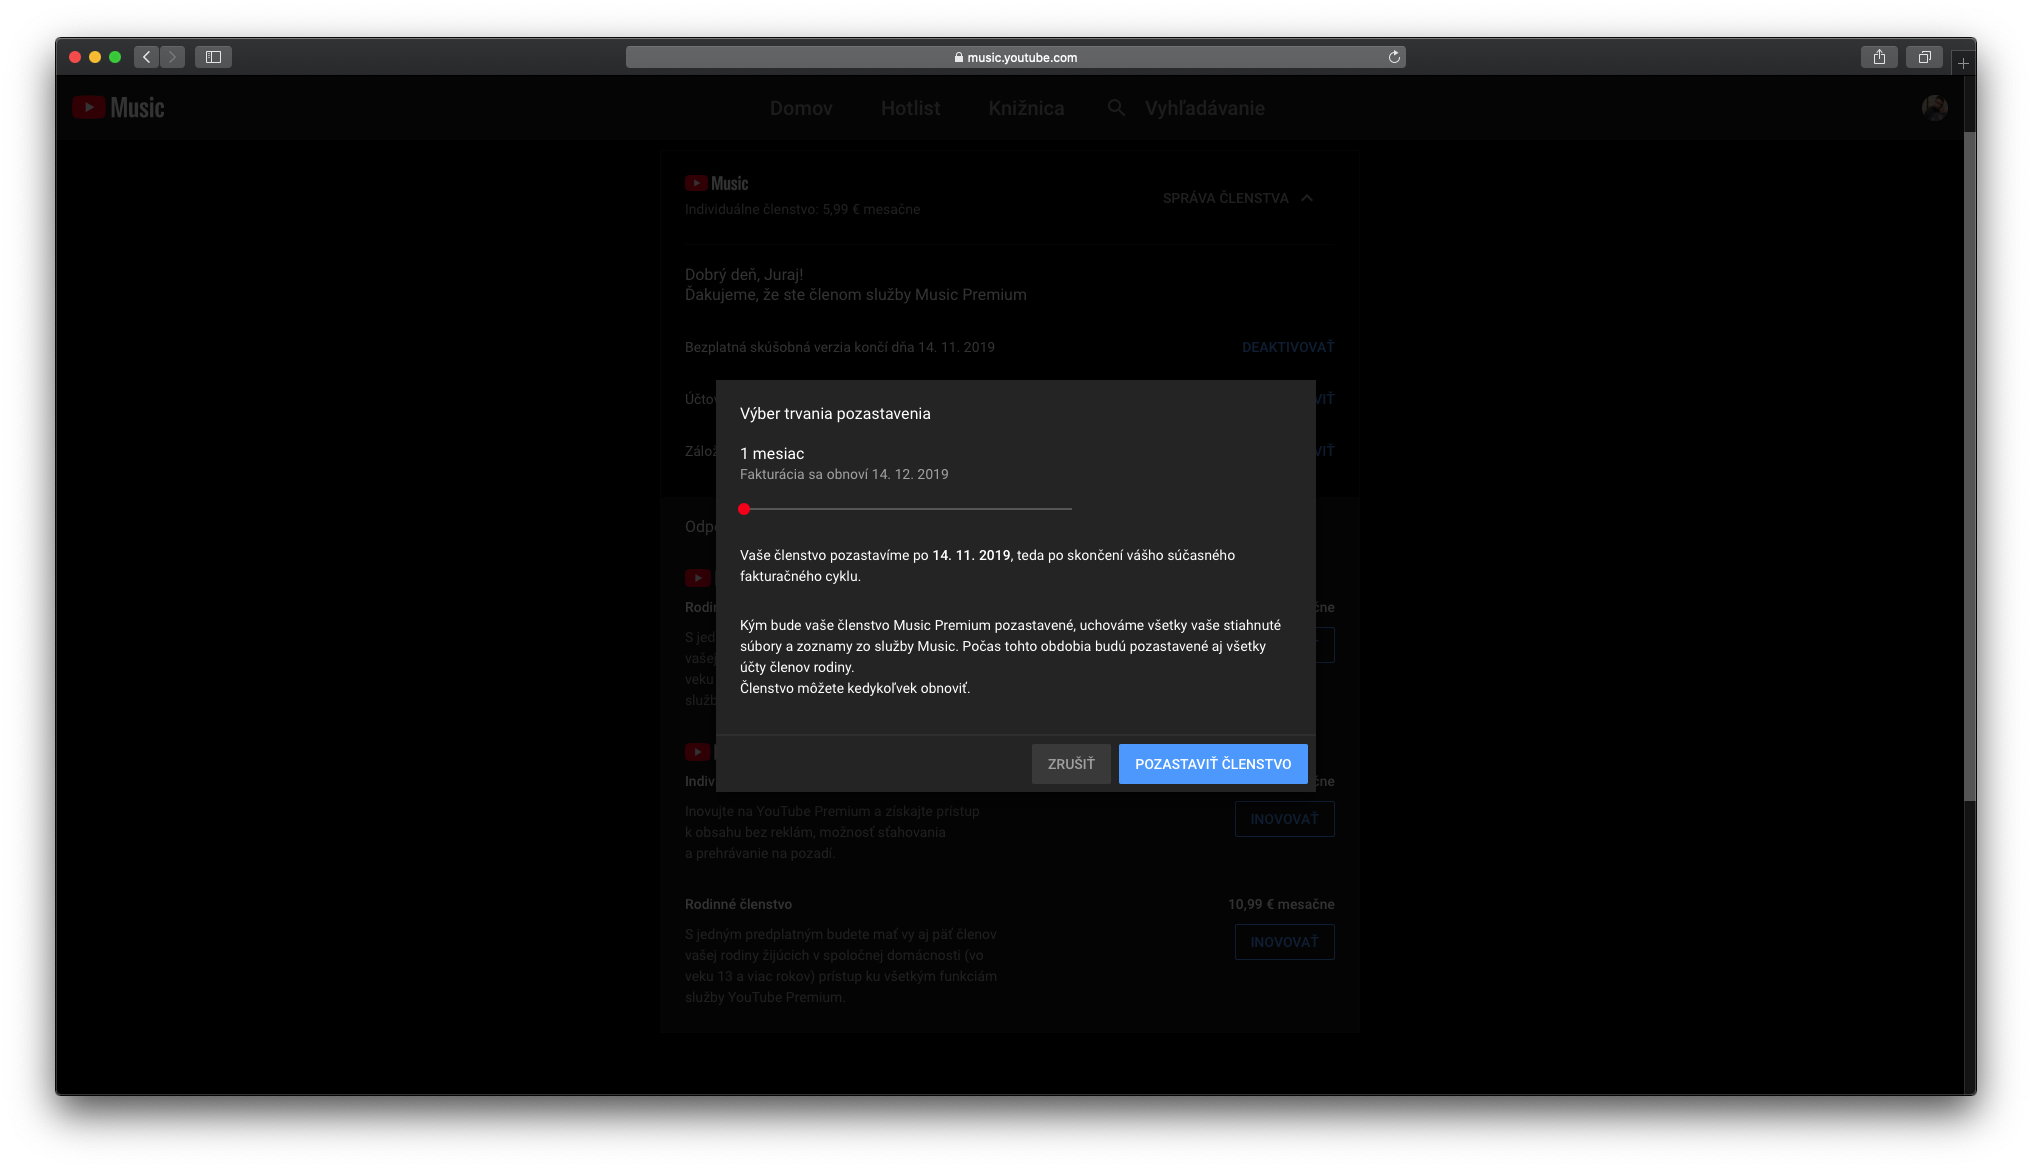The height and width of the screenshot is (1169, 2032).
Task: Toggle the Safari sidebar button
Action: 213,57
